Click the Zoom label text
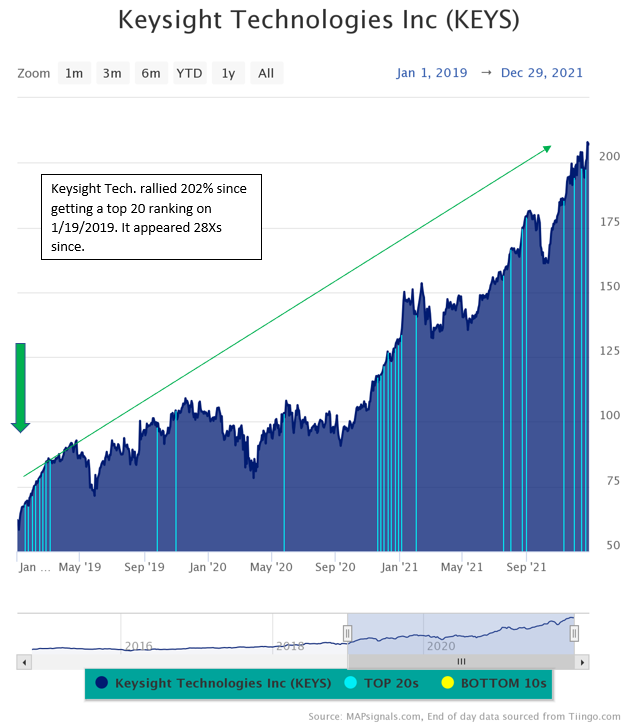This screenshot has height=724, width=625. 34,73
